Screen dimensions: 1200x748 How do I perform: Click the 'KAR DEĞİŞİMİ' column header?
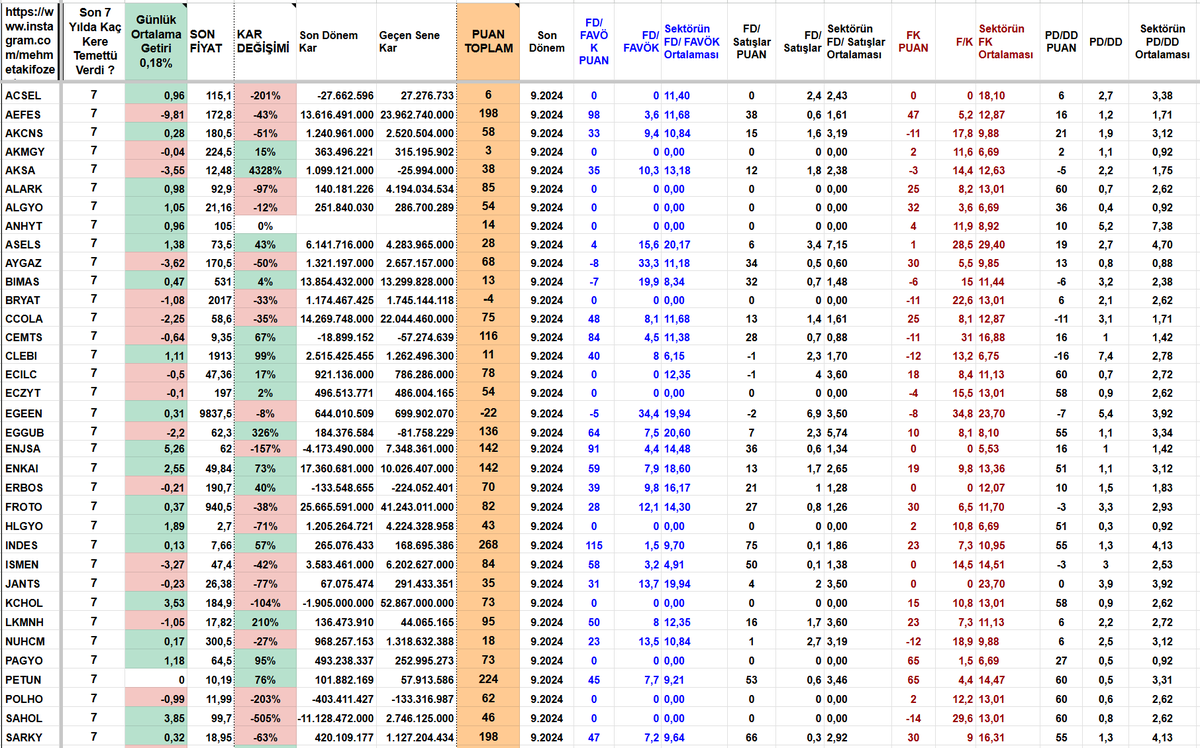click(264, 40)
